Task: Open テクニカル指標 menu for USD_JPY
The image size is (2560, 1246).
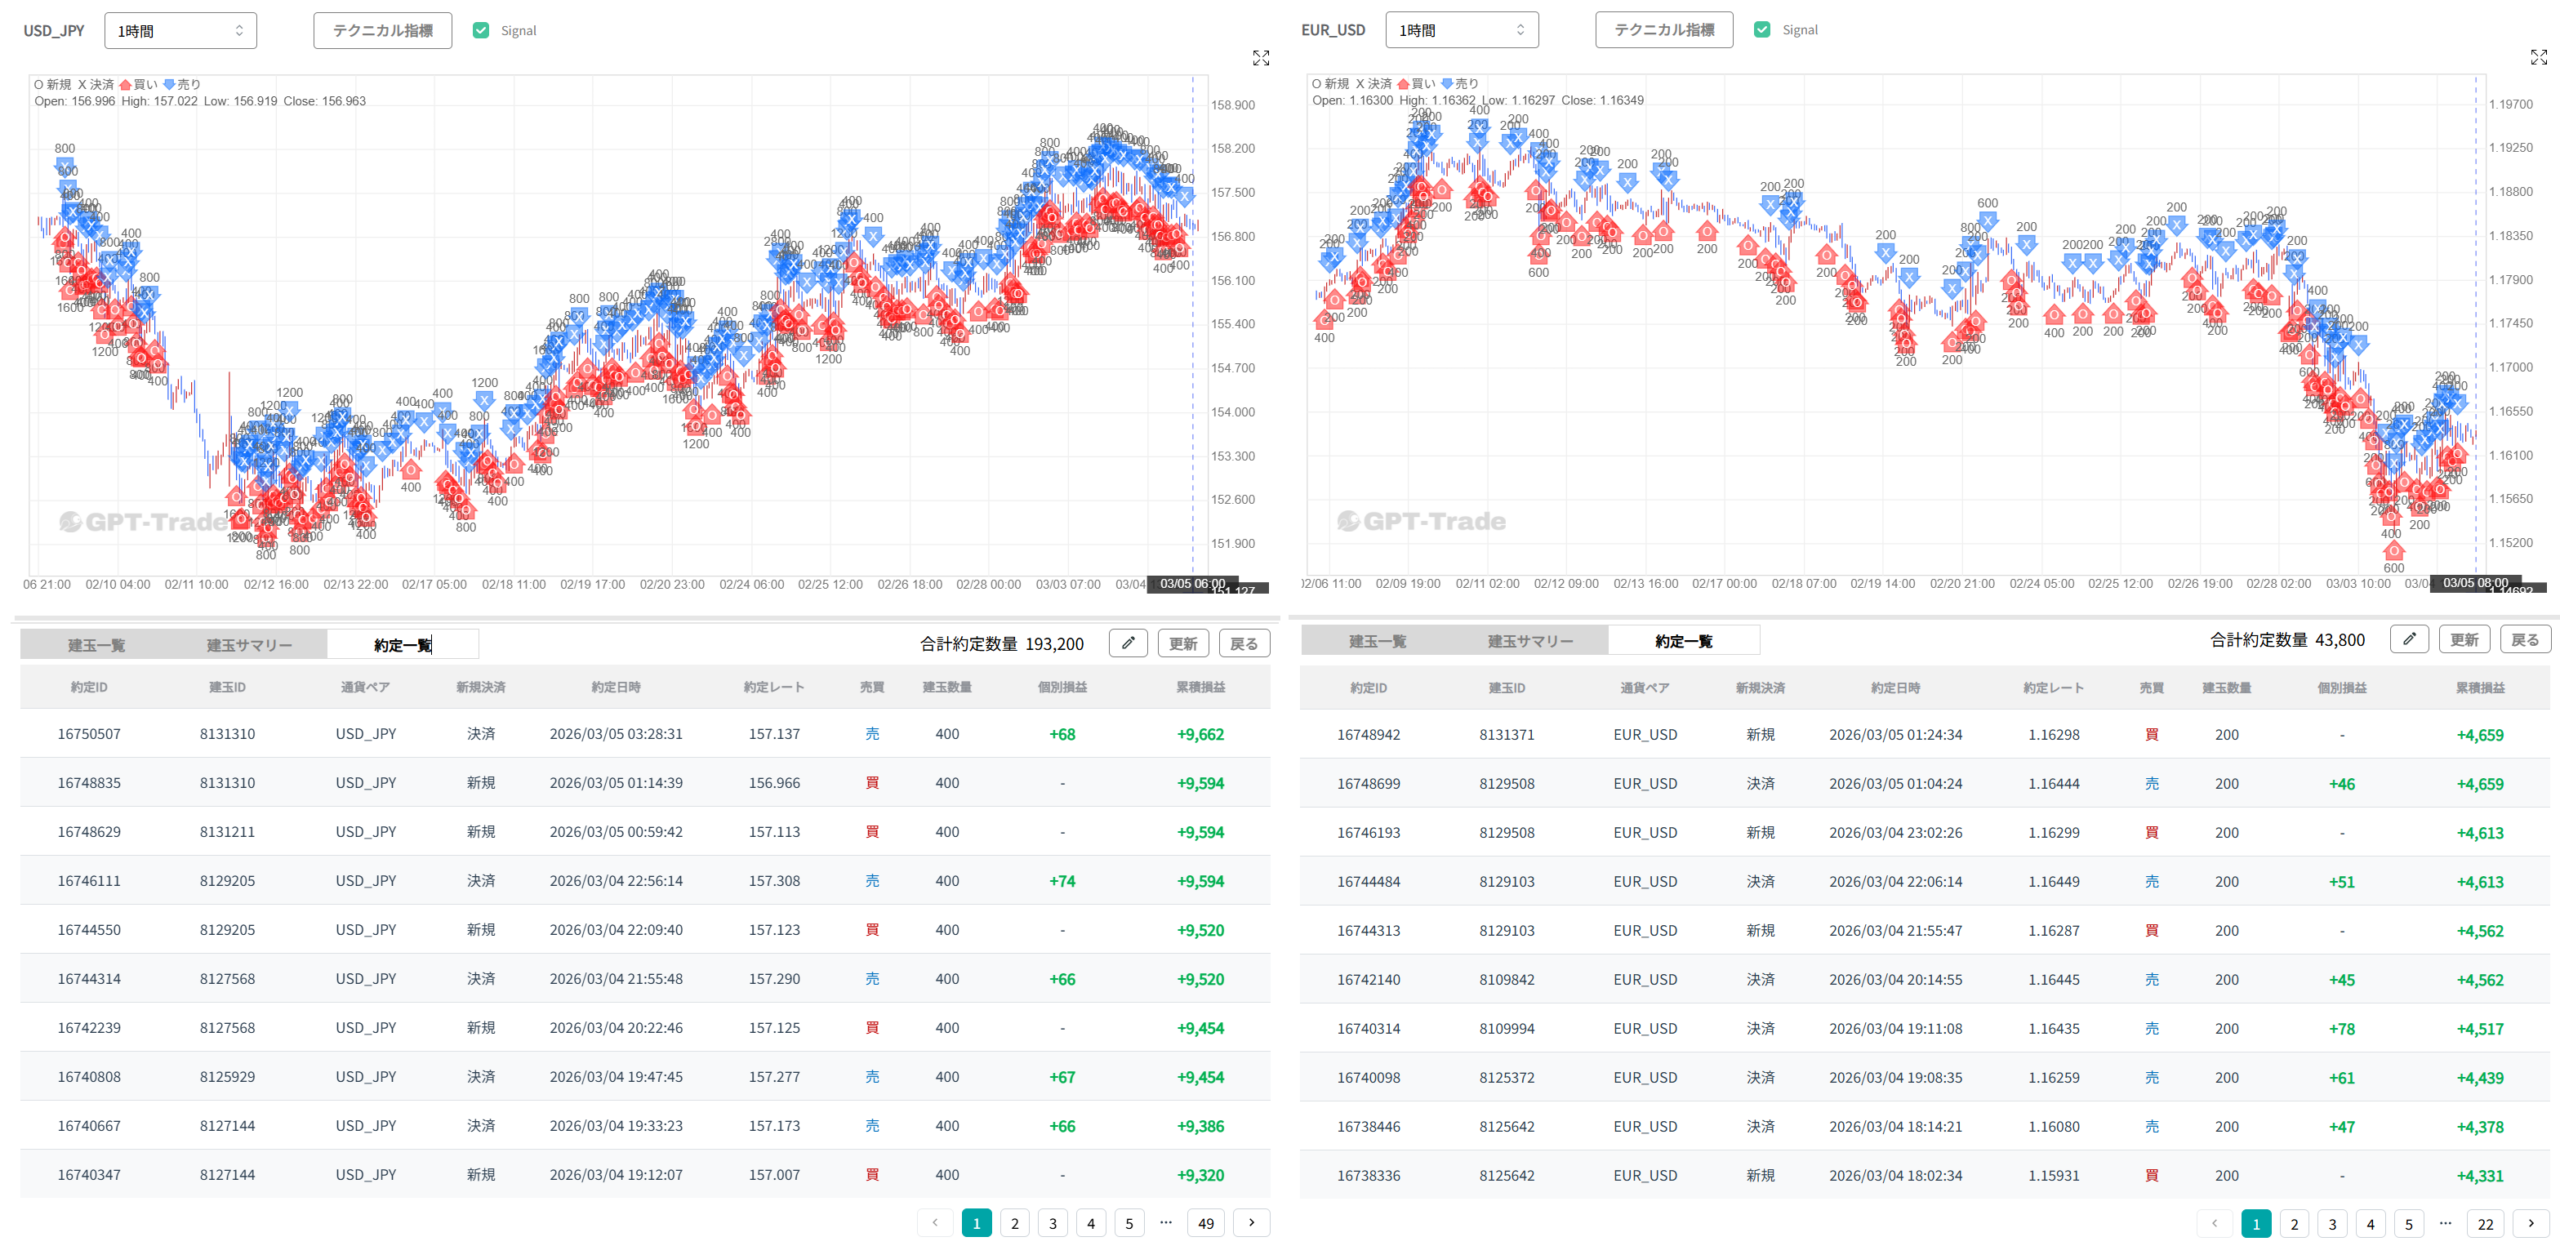Action: pos(382,31)
